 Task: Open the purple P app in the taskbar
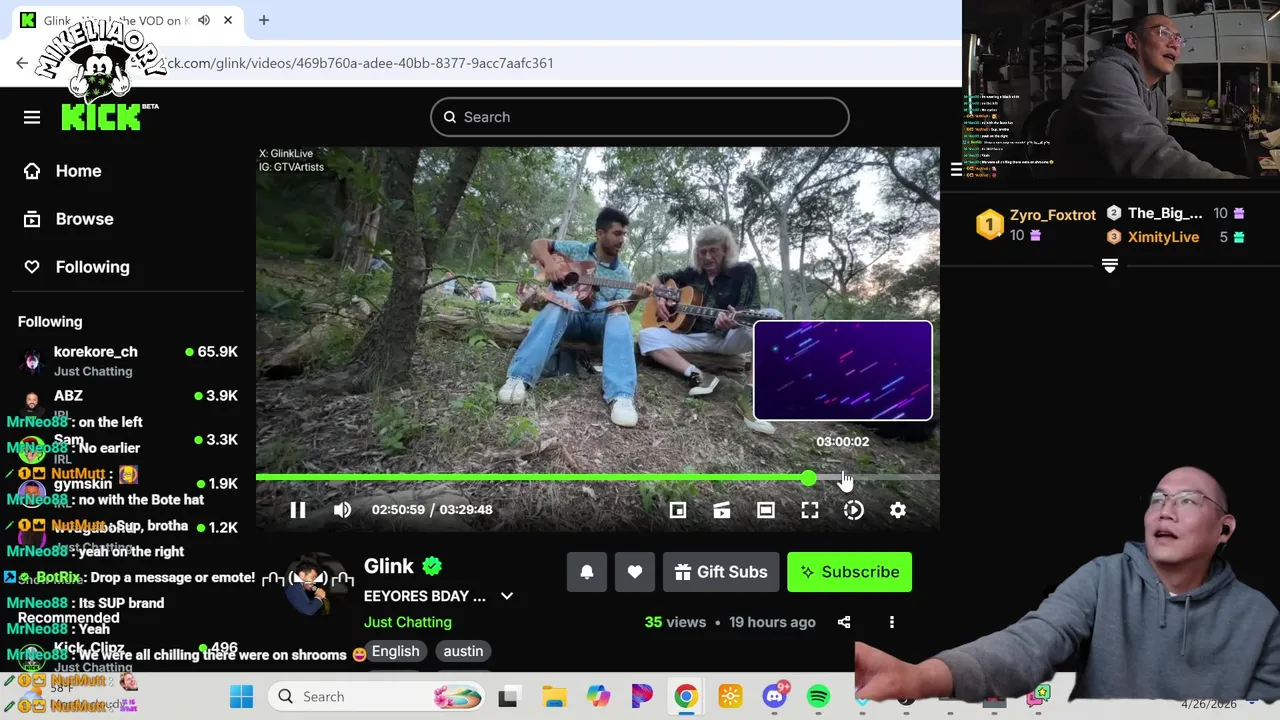pyautogui.click(x=642, y=697)
